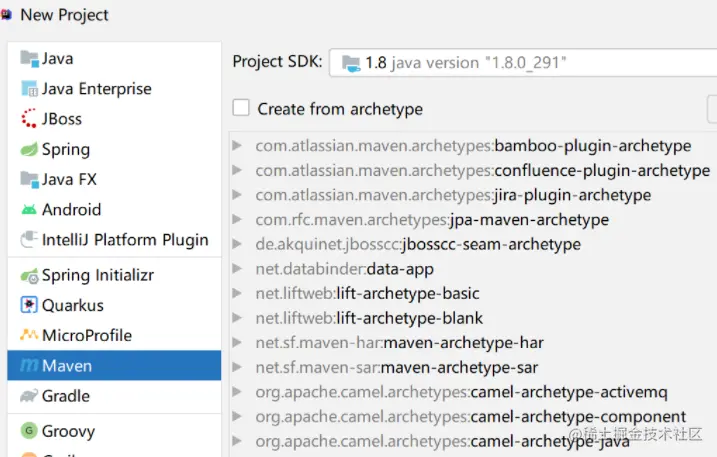Select confluence-plugin-archetype text
Image resolution: width=717 pixels, height=457 pixels.
point(602,171)
